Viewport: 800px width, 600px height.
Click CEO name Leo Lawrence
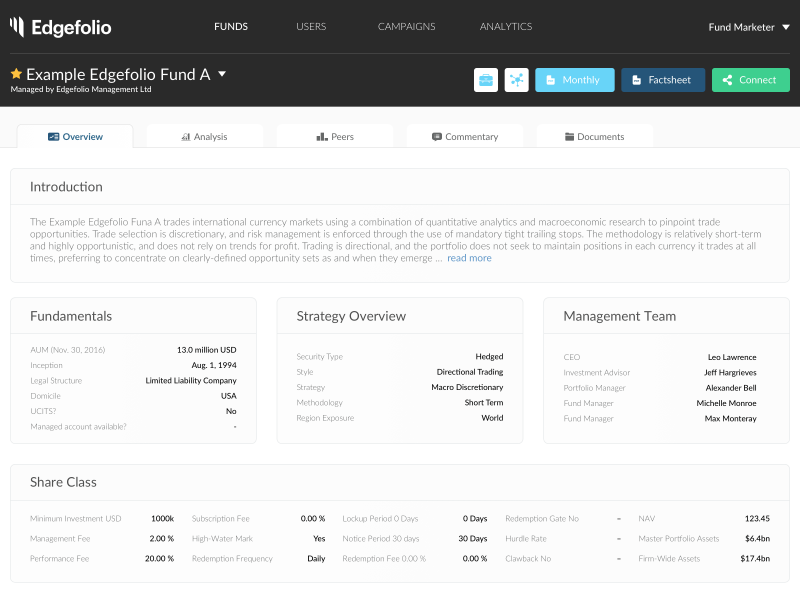tap(732, 357)
